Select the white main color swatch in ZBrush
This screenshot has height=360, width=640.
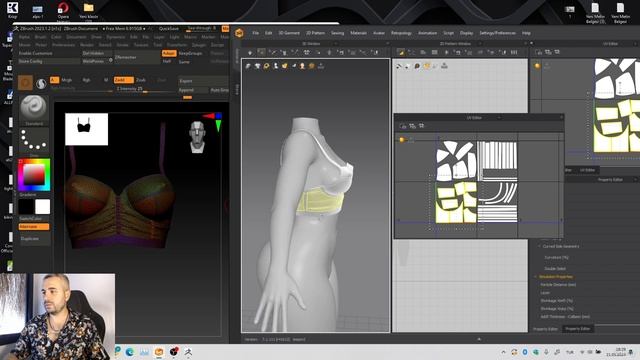click(42, 207)
